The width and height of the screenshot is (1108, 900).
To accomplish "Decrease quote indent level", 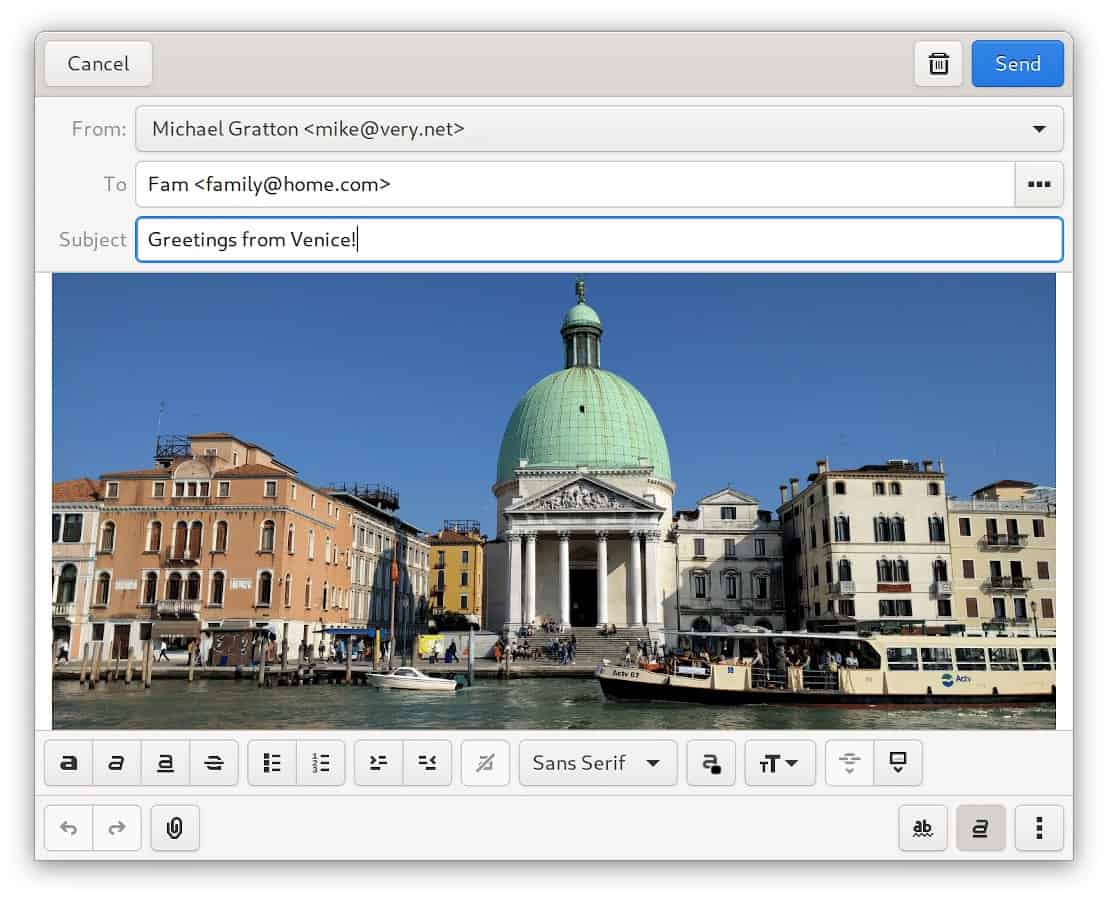I will point(427,763).
